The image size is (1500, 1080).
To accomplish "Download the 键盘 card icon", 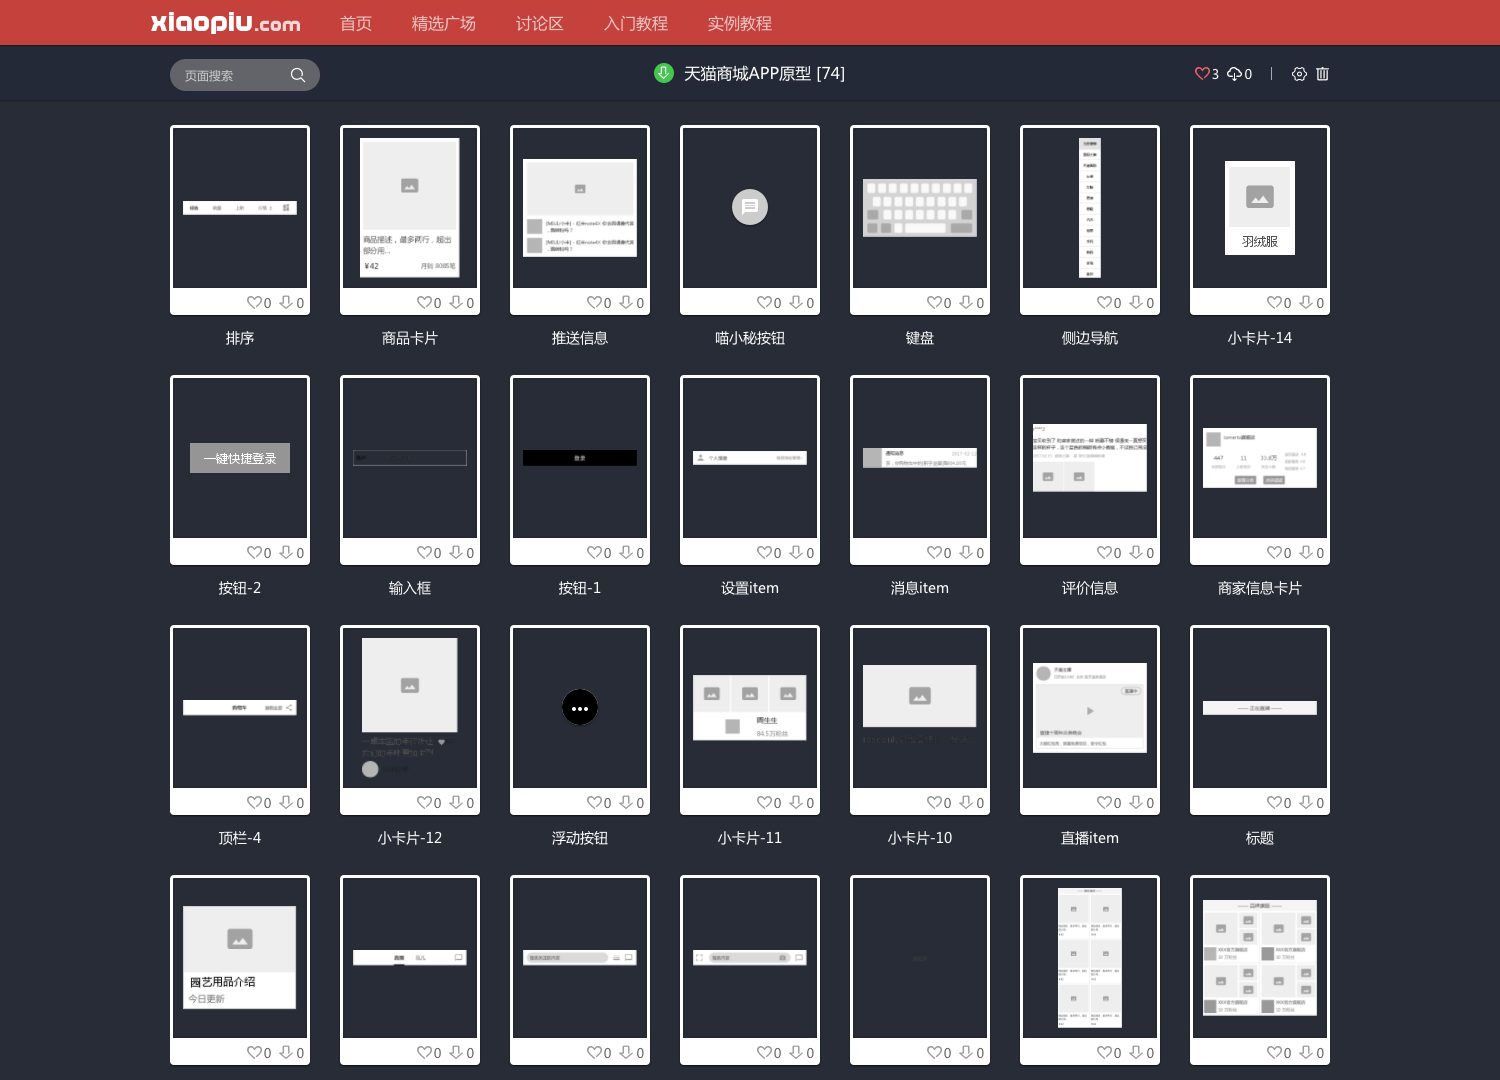I will [966, 302].
